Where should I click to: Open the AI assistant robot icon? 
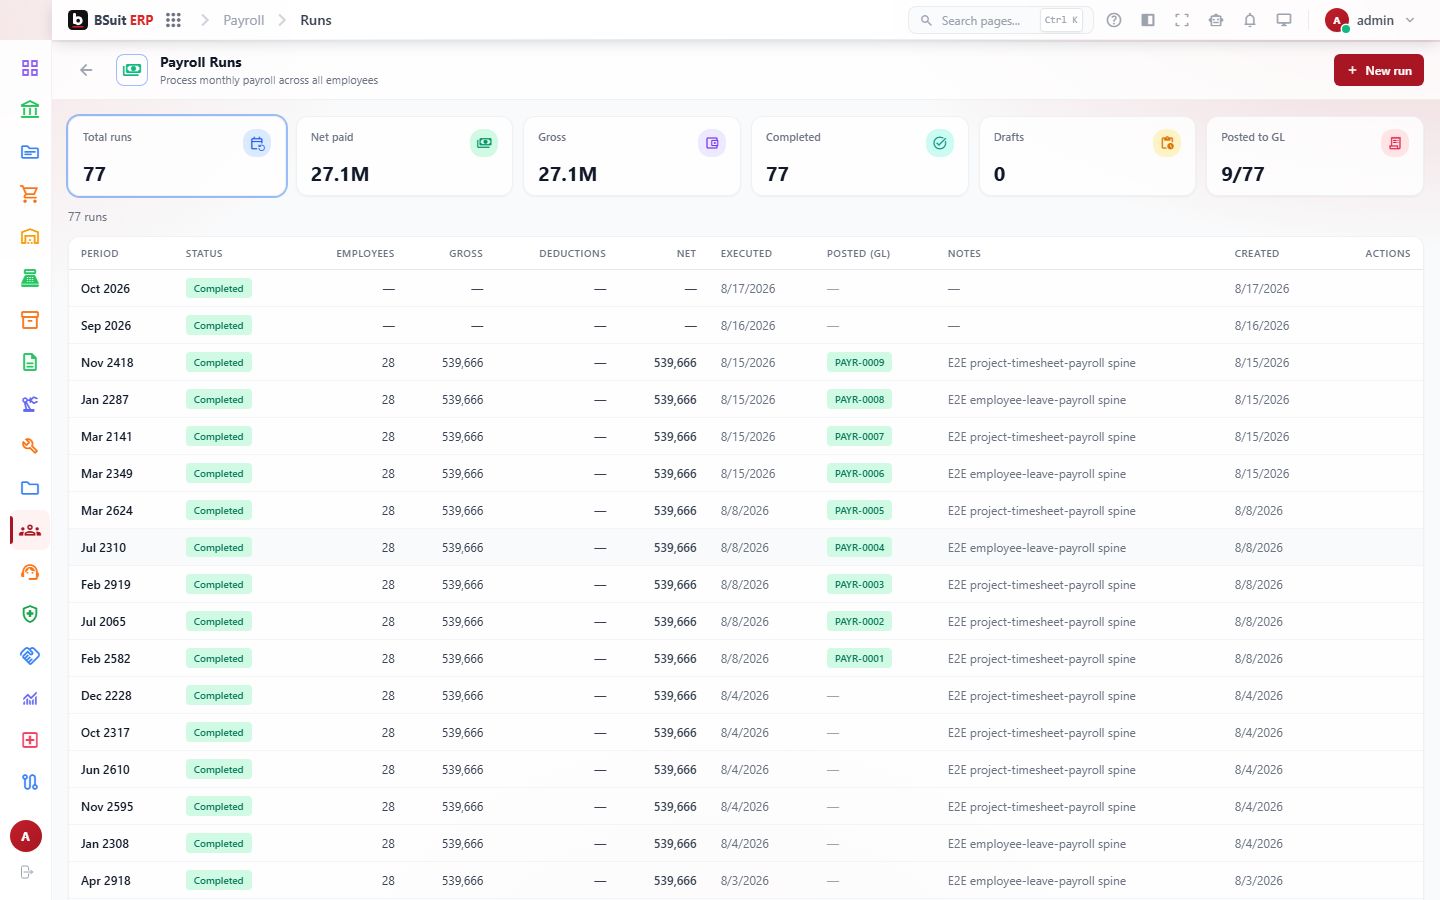[x=1216, y=20]
